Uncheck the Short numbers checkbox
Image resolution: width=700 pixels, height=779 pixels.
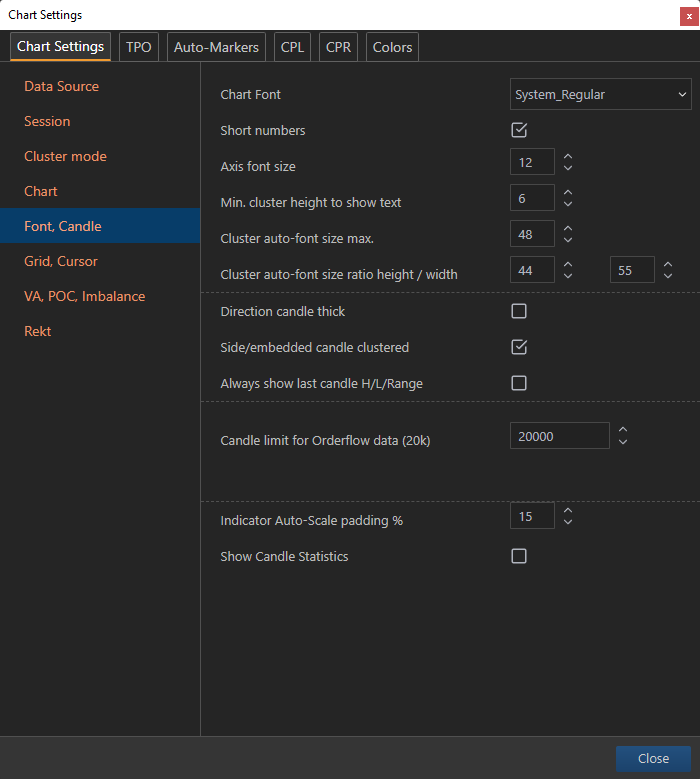[519, 130]
